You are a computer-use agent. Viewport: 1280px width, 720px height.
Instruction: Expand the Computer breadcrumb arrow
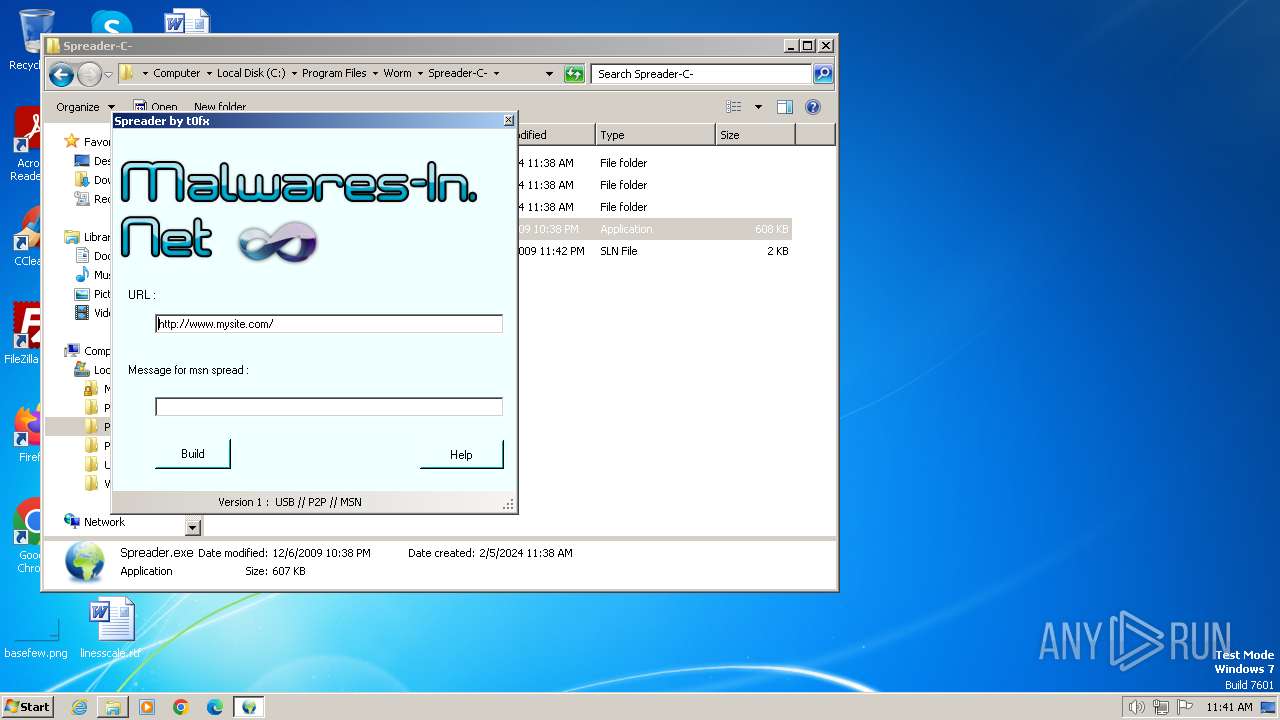(208, 73)
